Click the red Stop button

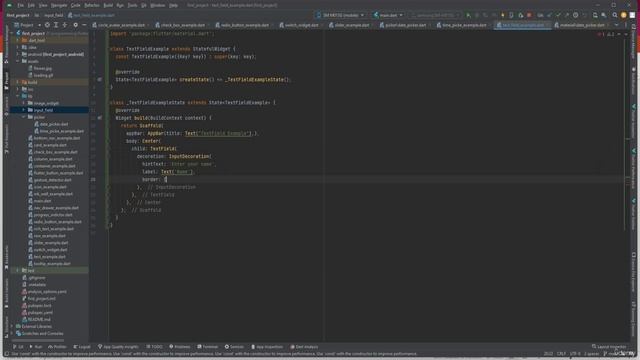529,15
